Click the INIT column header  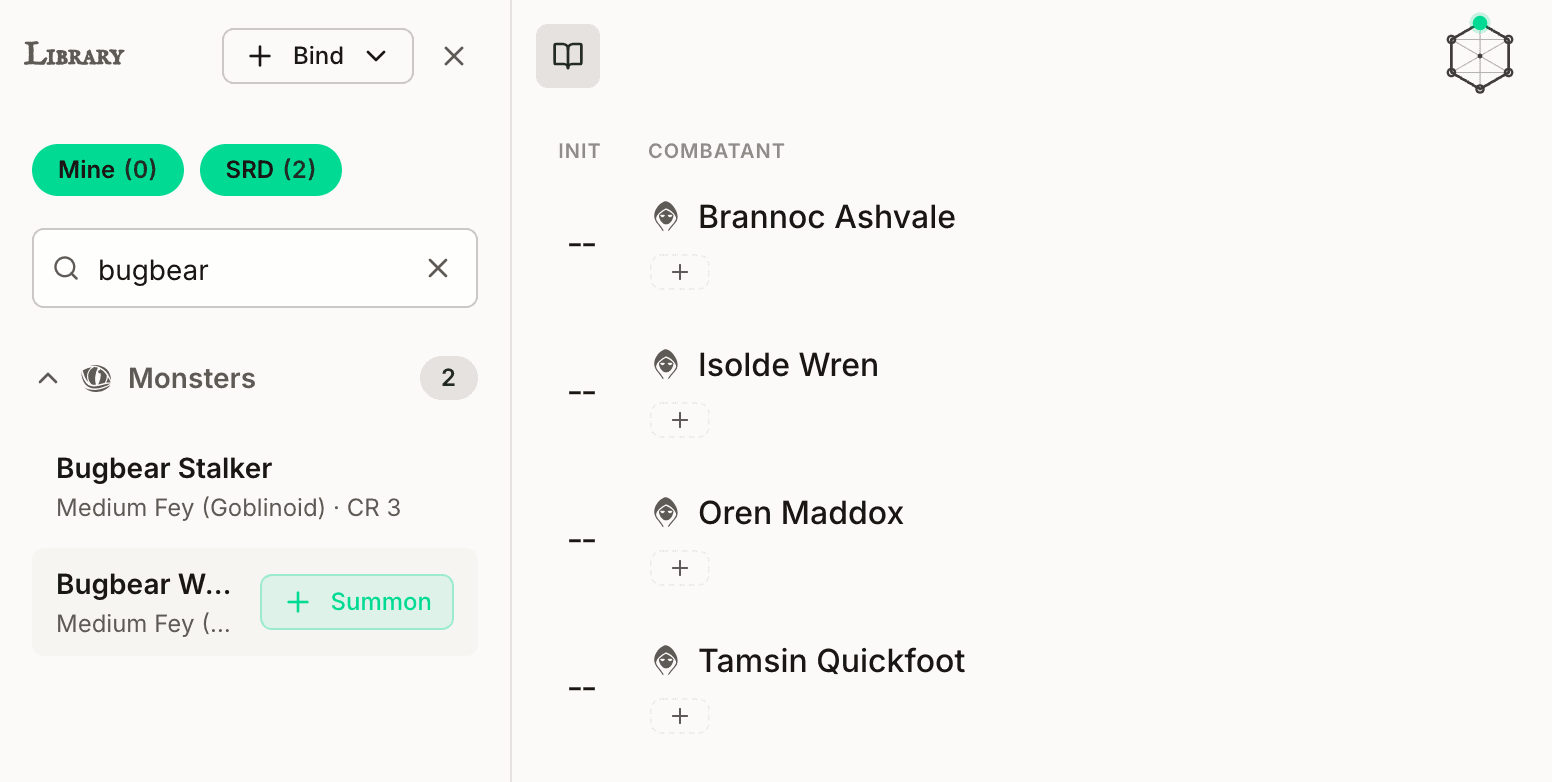579,151
